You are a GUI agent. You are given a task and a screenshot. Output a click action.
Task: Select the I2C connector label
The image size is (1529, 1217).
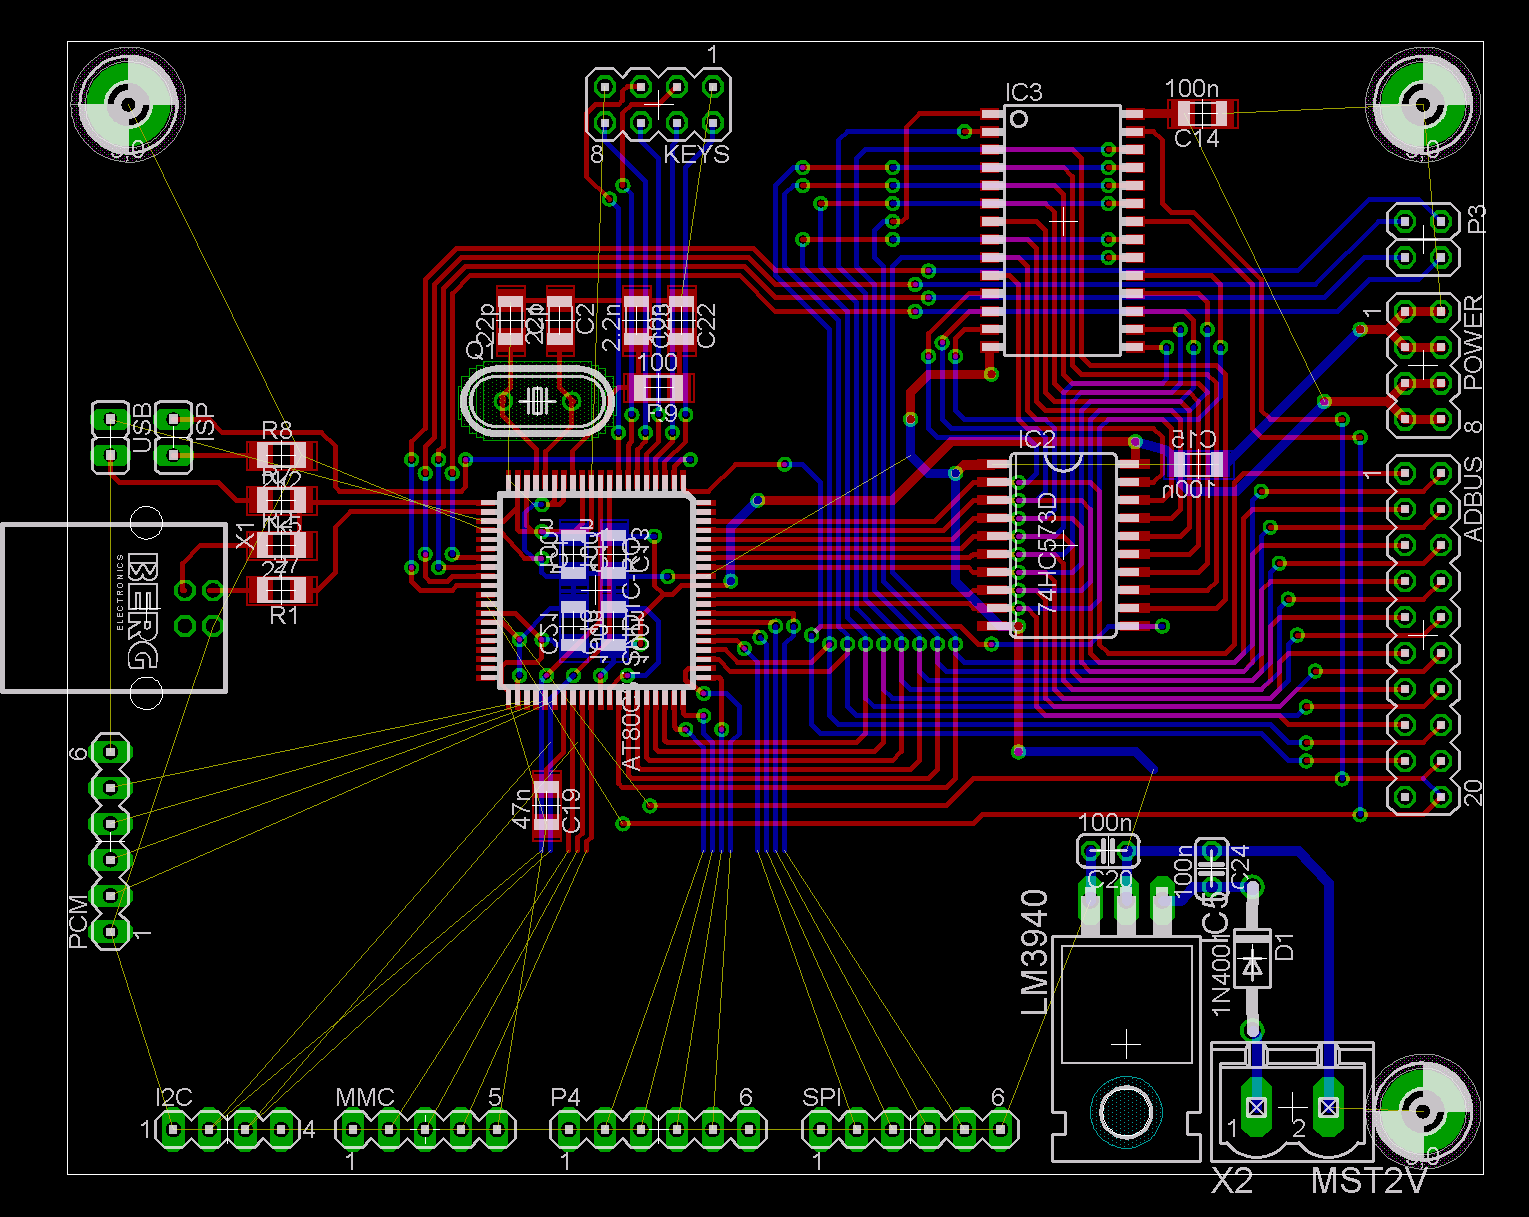click(x=174, y=1097)
